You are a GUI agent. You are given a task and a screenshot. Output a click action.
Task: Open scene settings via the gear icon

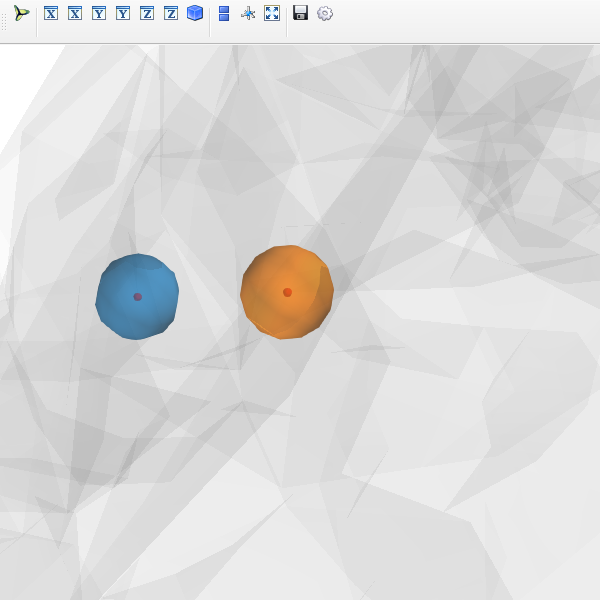(x=325, y=13)
